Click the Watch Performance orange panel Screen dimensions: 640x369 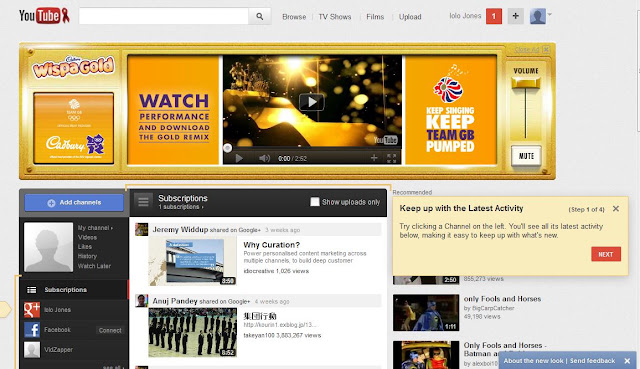pos(173,110)
